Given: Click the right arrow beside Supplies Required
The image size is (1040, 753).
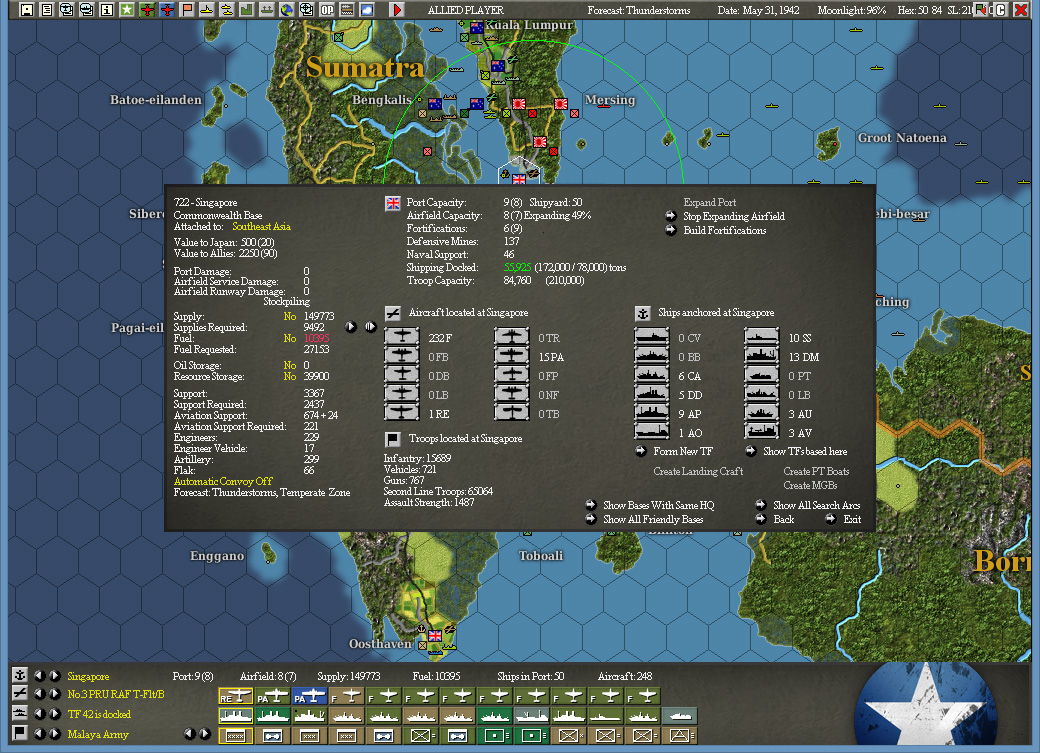Looking at the screenshot, I should click(352, 326).
